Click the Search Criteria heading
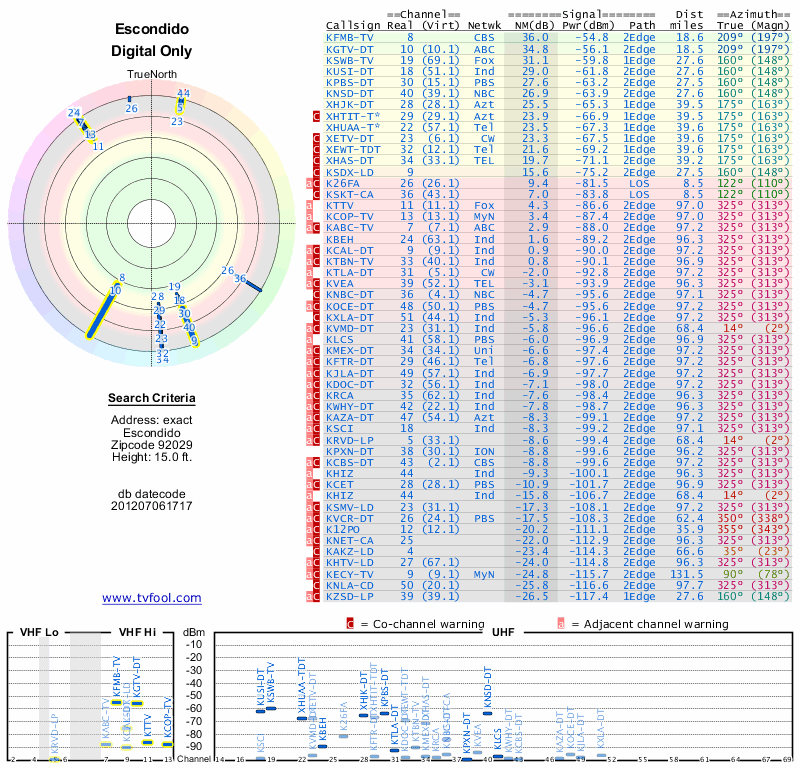Viewport: 800px width, 768px height. [152, 398]
